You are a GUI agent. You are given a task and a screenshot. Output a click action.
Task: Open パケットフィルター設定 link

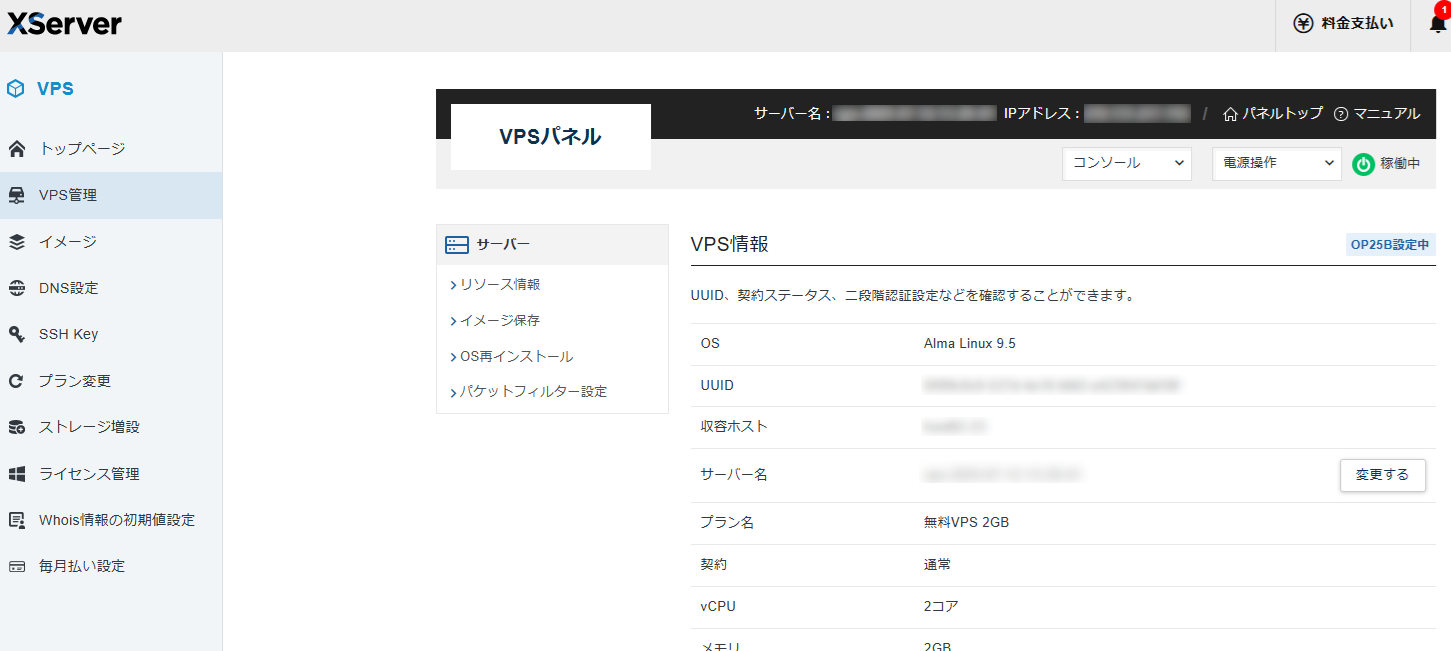533,392
